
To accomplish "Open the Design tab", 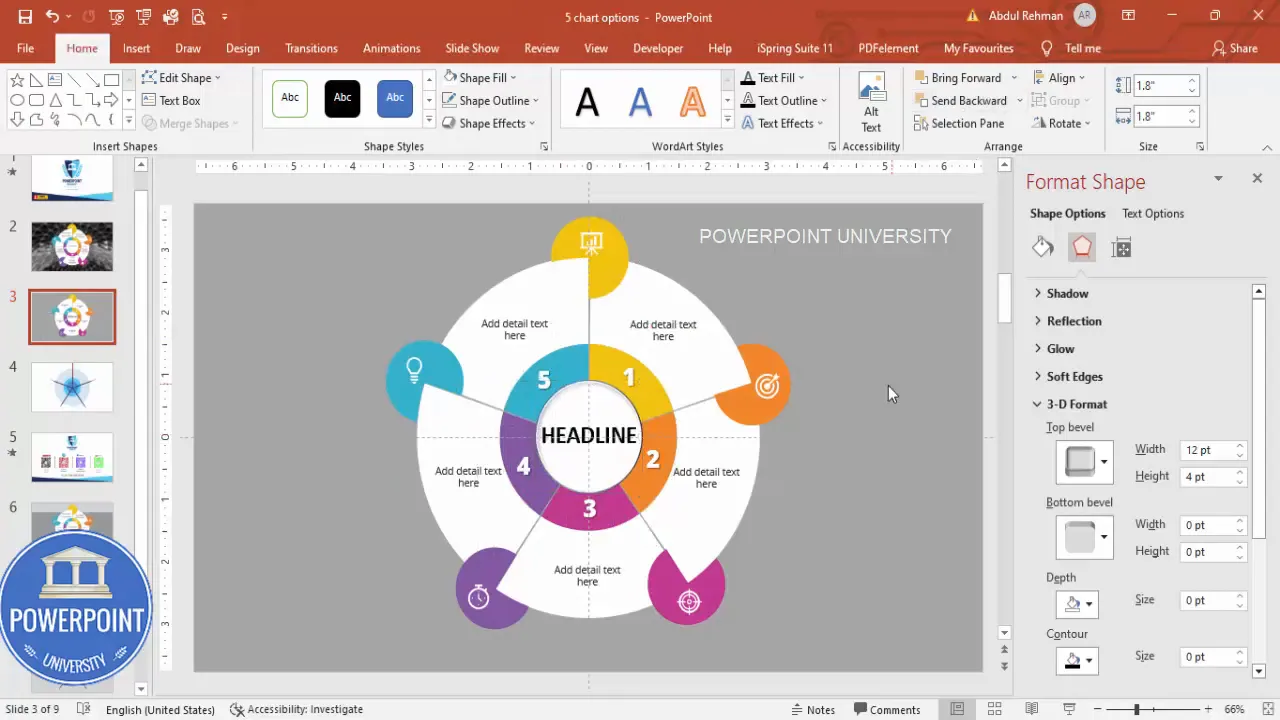I will tap(242, 48).
